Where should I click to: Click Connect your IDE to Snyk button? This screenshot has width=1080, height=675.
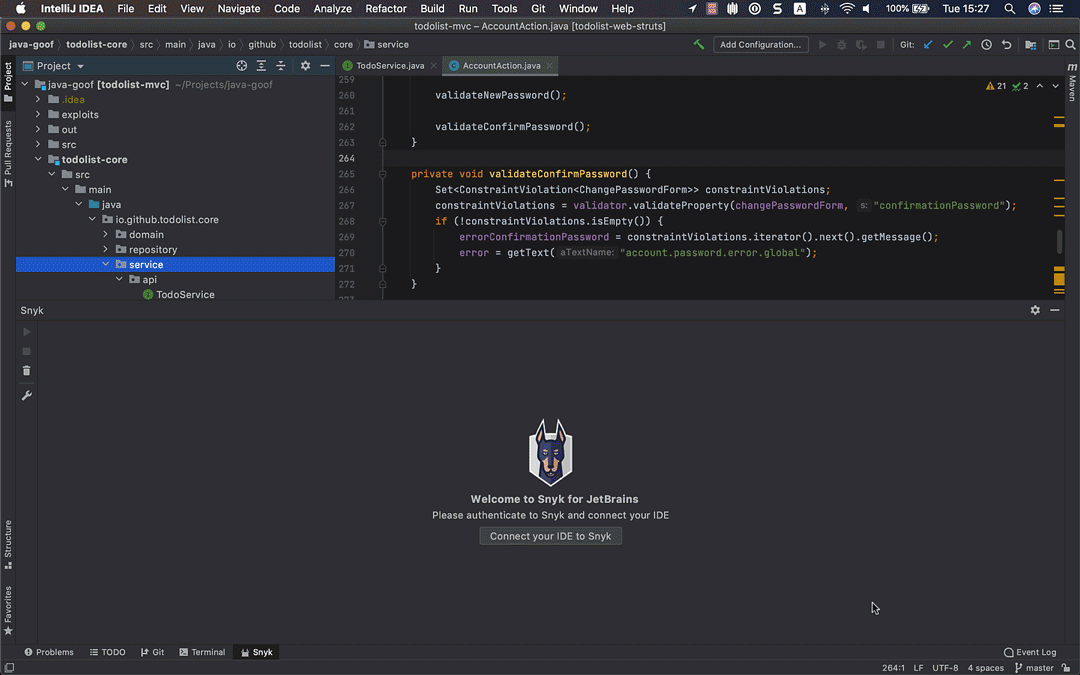click(550, 536)
